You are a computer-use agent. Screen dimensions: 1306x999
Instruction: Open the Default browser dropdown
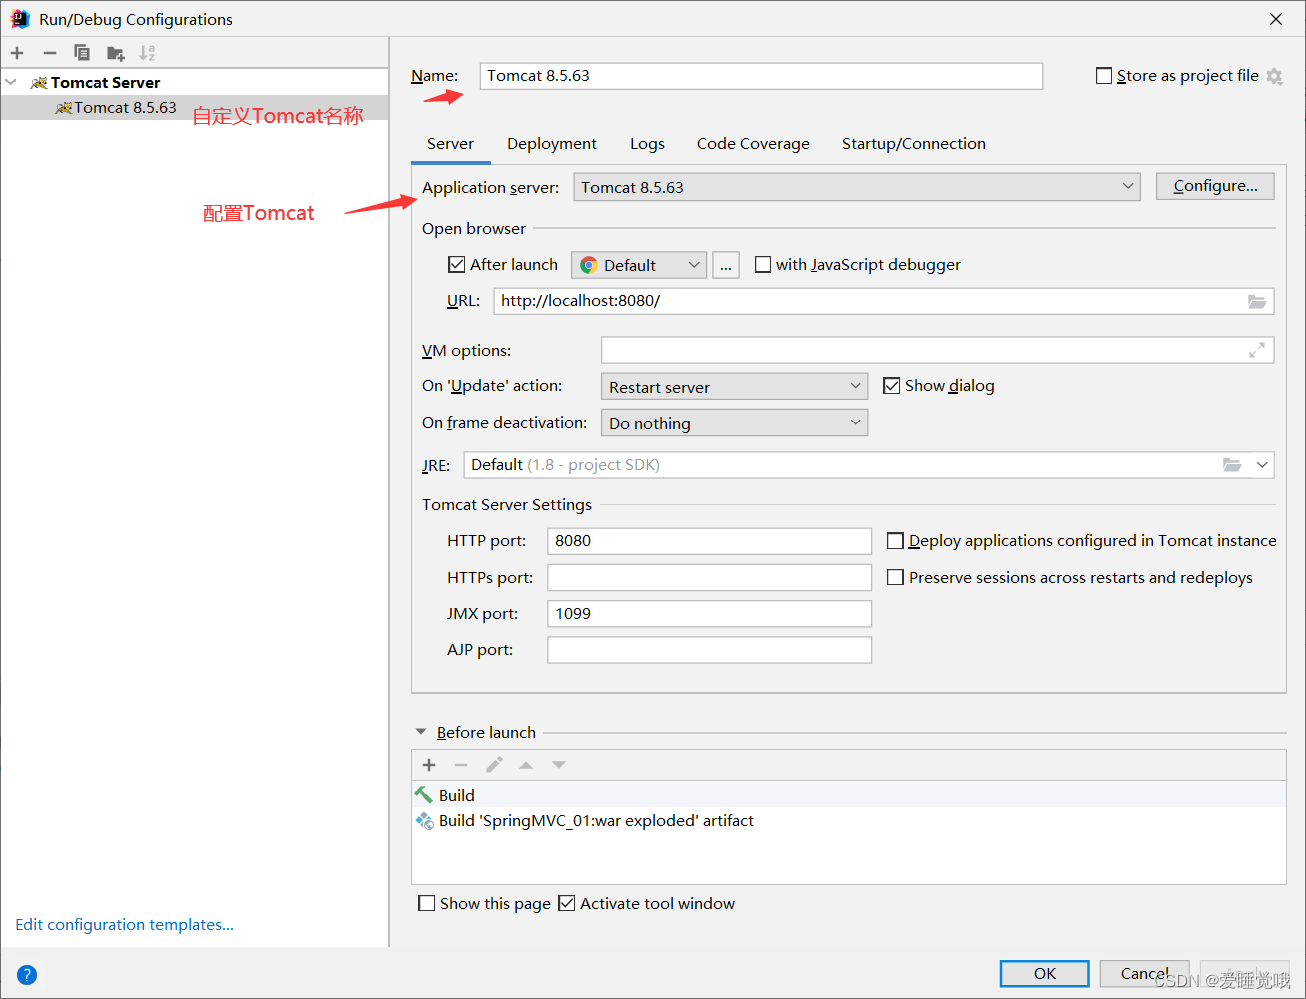pyautogui.click(x=639, y=265)
